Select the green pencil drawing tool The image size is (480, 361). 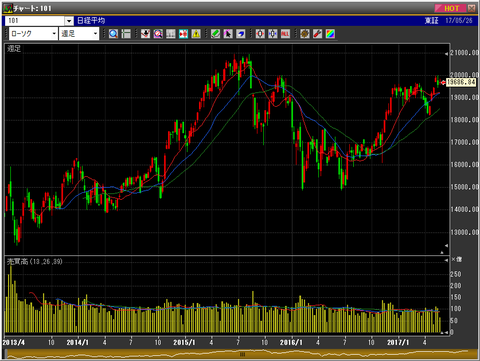(215, 34)
